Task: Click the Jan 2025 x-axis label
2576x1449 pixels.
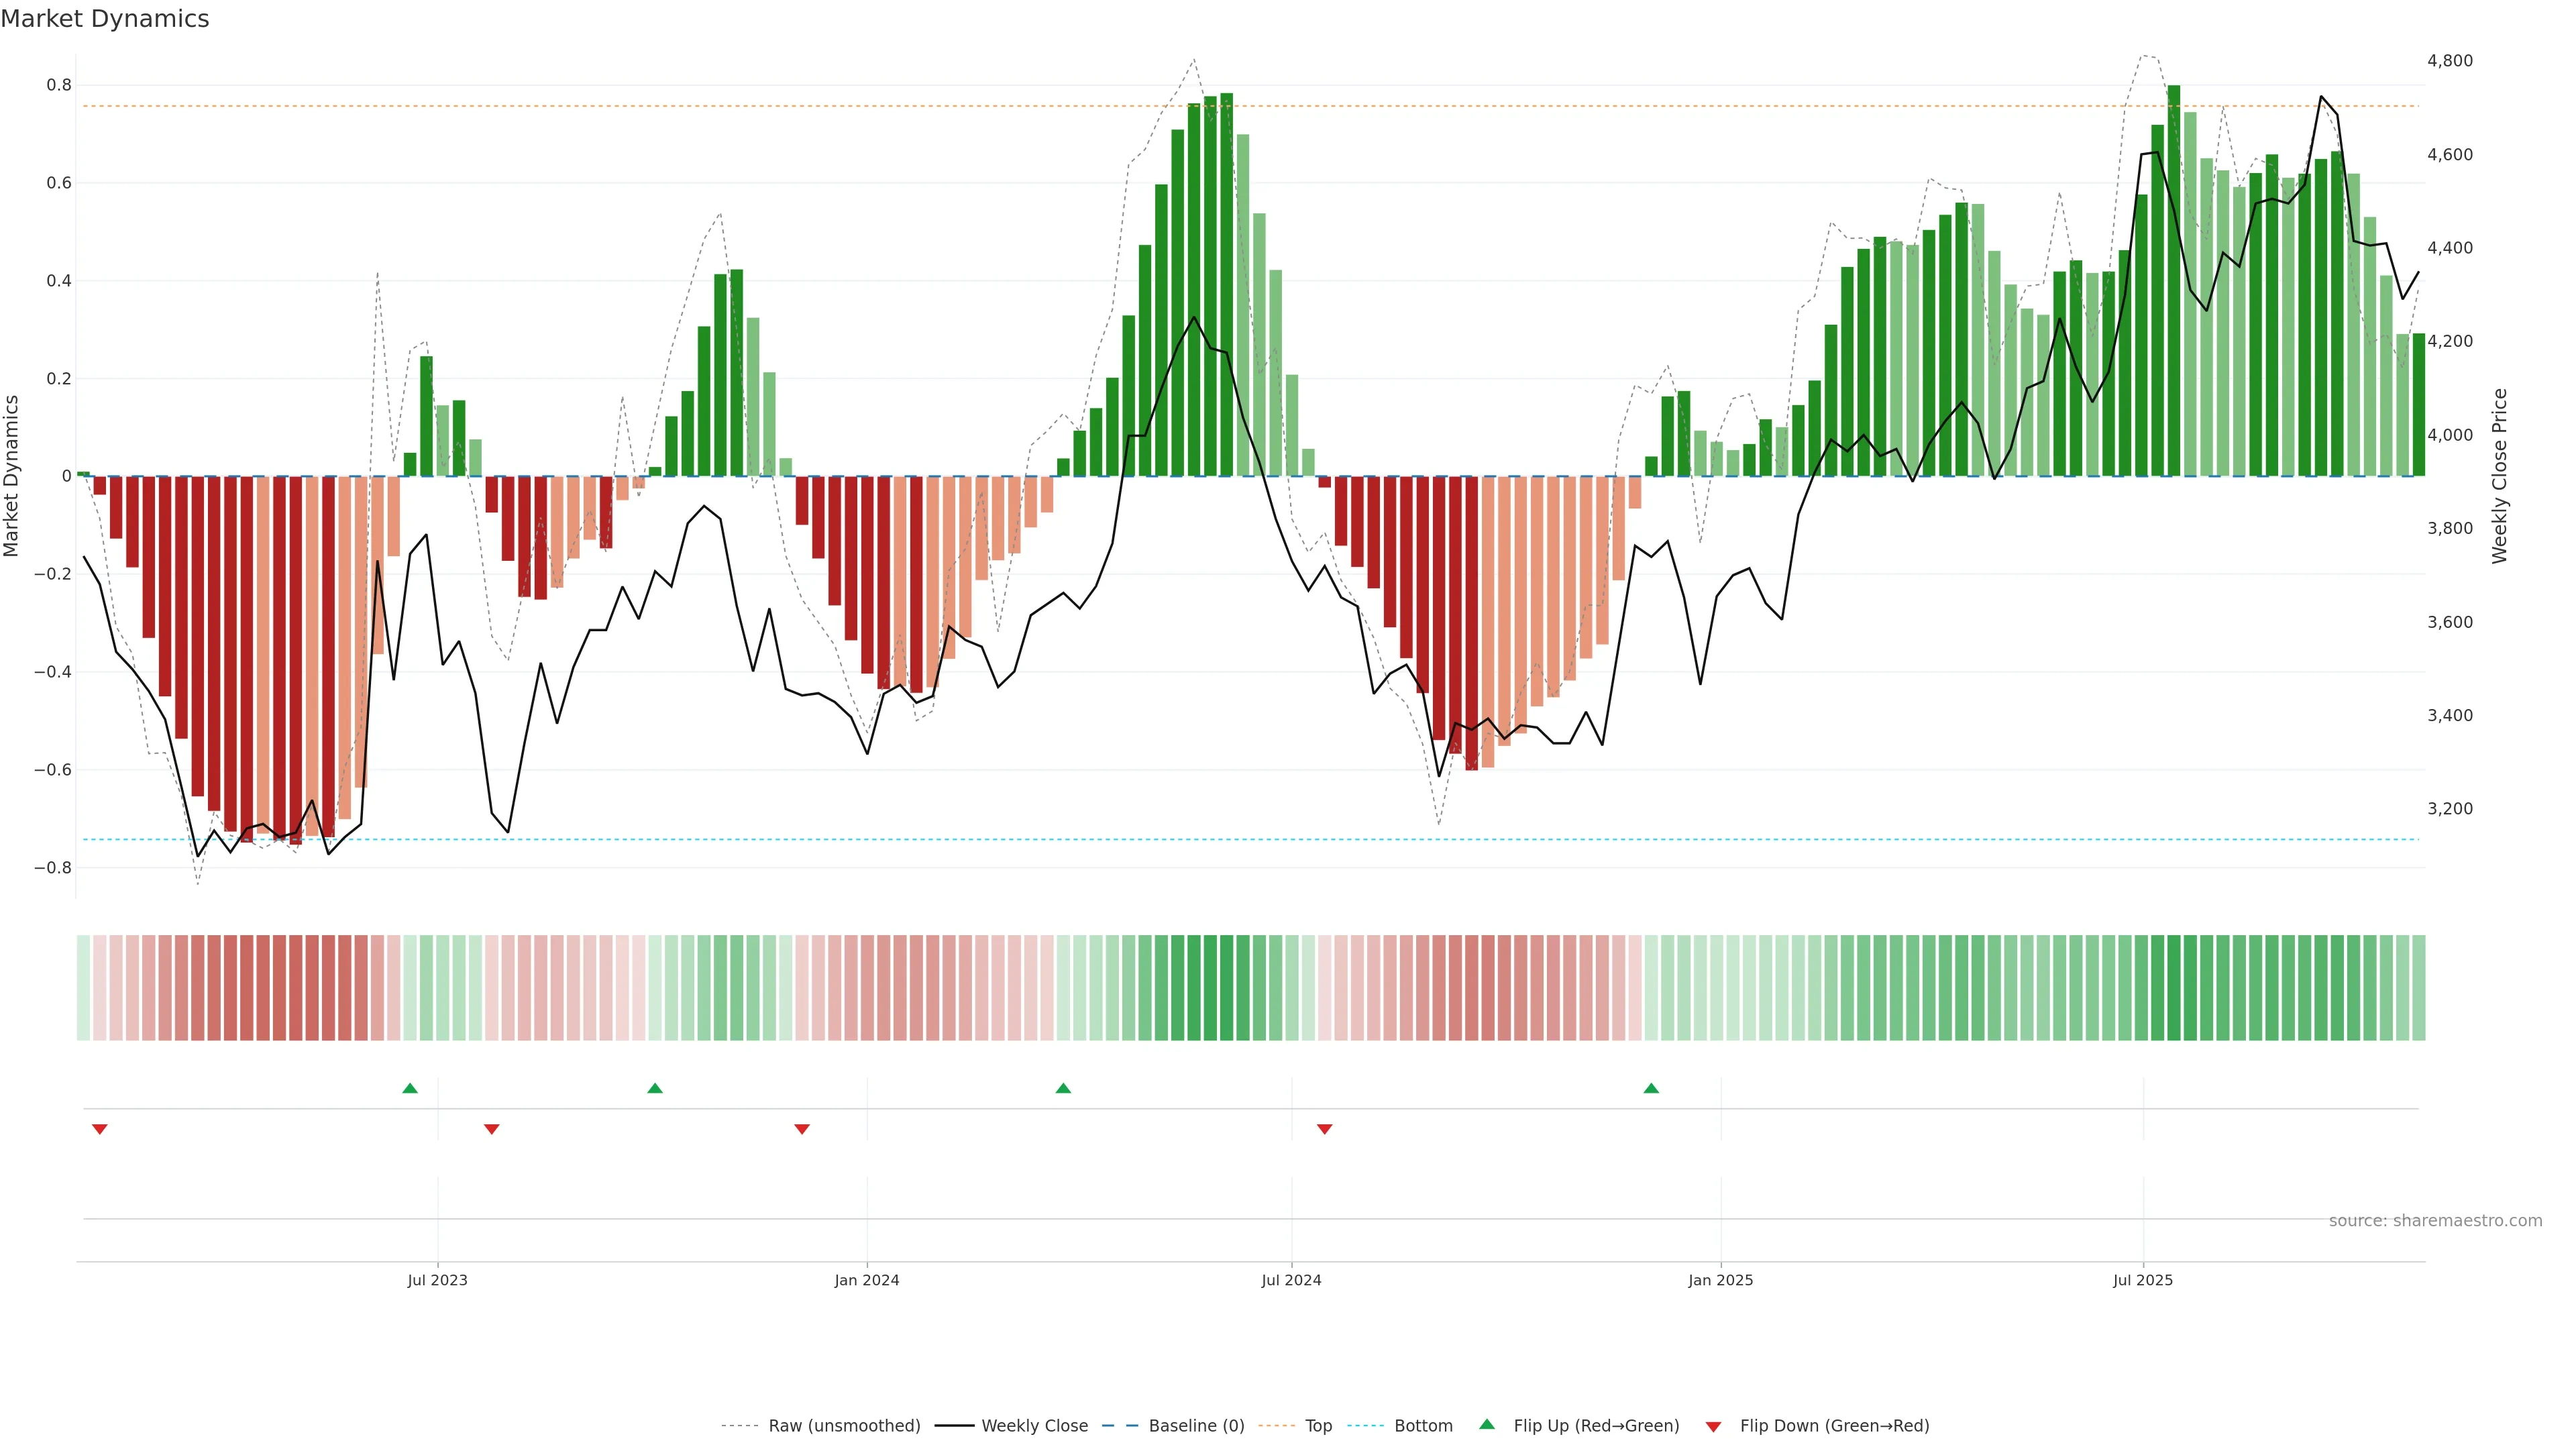Action: [x=1720, y=1280]
